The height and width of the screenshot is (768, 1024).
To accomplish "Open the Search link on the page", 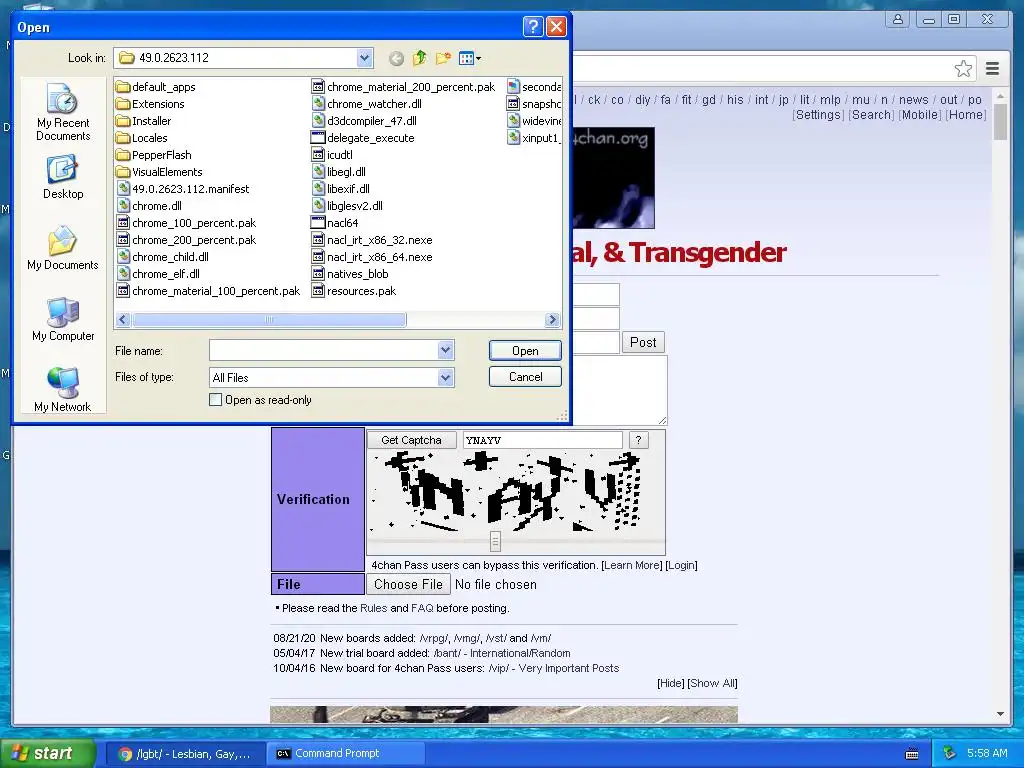I will point(871,115).
